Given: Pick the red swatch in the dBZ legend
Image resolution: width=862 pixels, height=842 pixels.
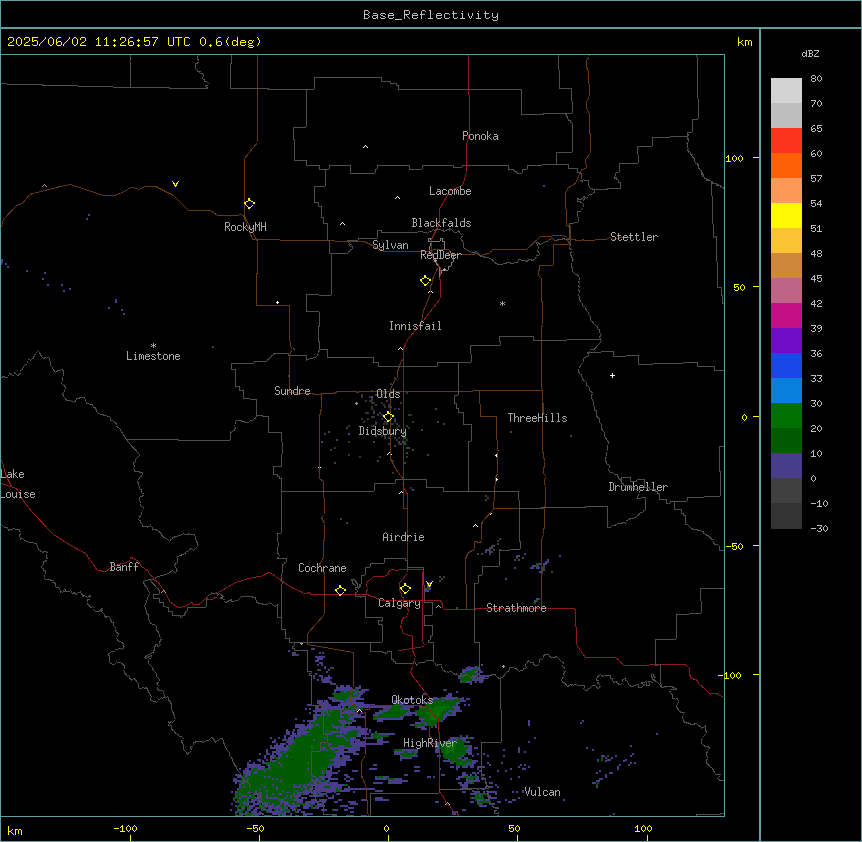Looking at the screenshot, I should click(786, 140).
